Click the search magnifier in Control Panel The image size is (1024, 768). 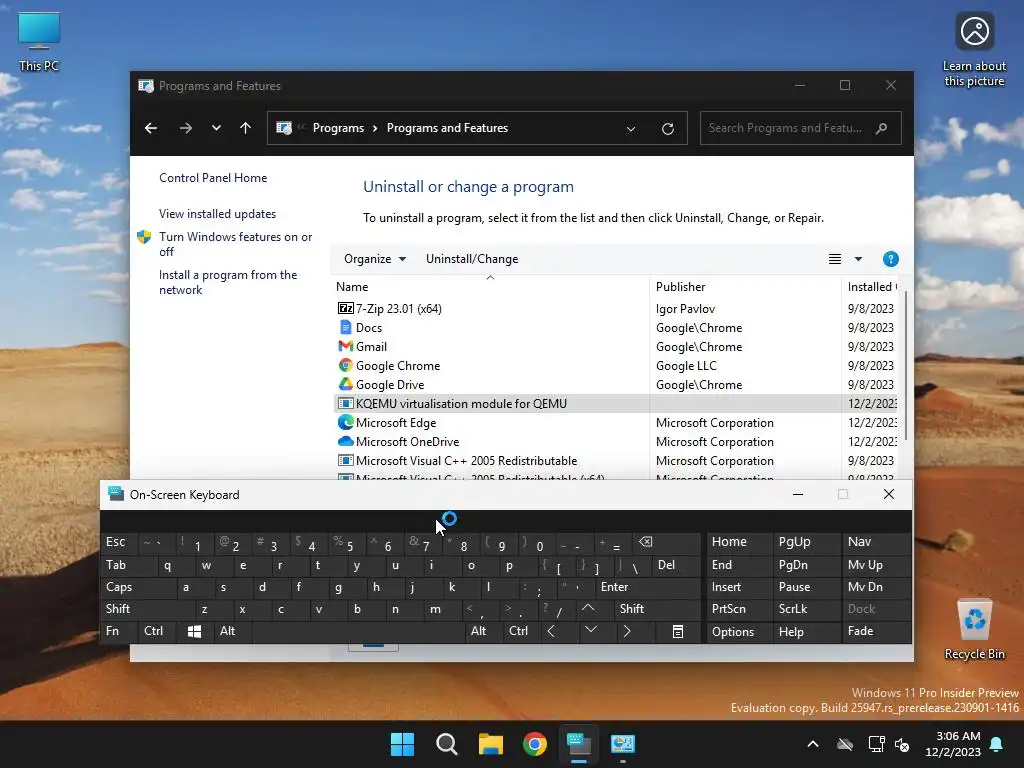coord(882,128)
